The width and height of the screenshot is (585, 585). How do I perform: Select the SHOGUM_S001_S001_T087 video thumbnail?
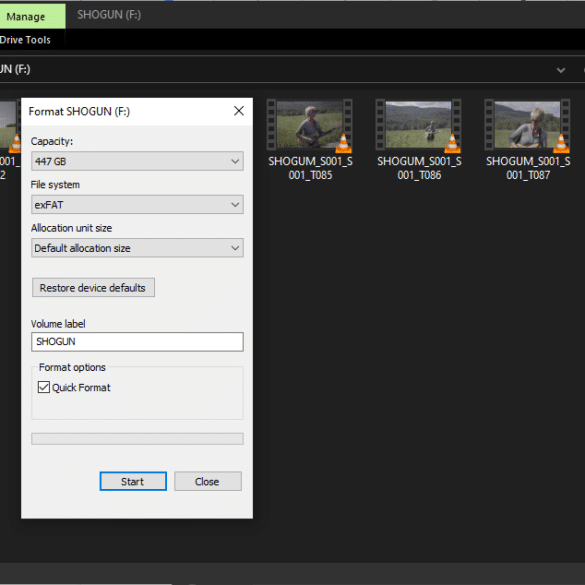pyautogui.click(x=528, y=125)
